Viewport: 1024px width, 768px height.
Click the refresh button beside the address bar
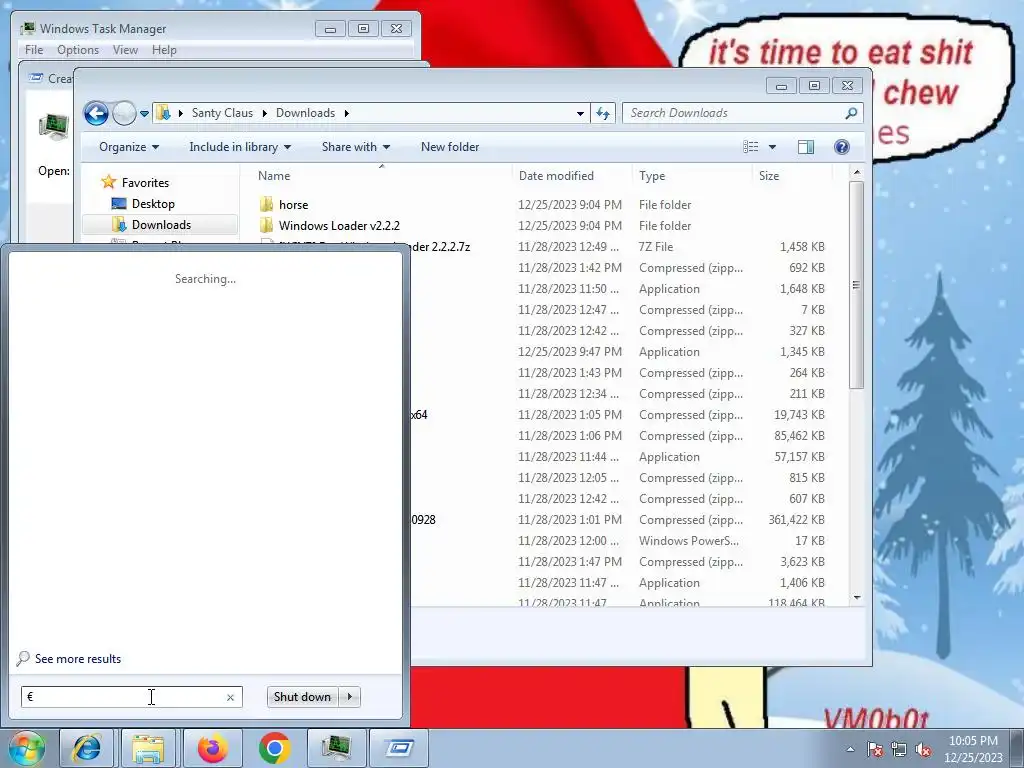(603, 114)
